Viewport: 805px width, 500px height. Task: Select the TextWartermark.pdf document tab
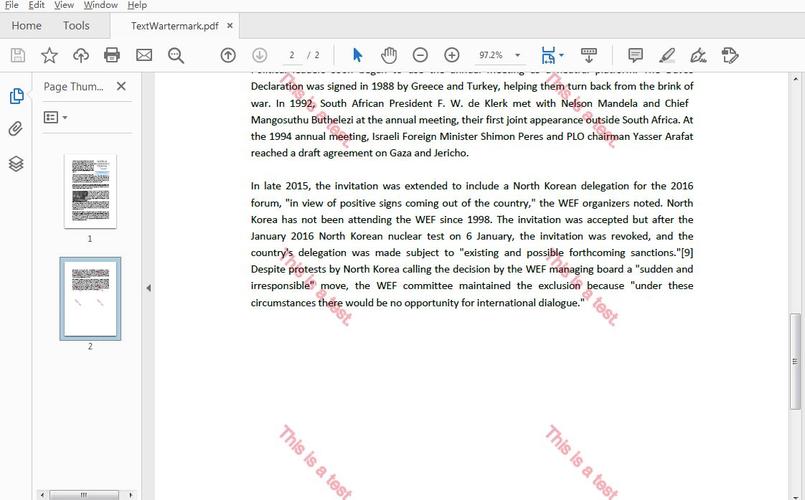coord(175,26)
